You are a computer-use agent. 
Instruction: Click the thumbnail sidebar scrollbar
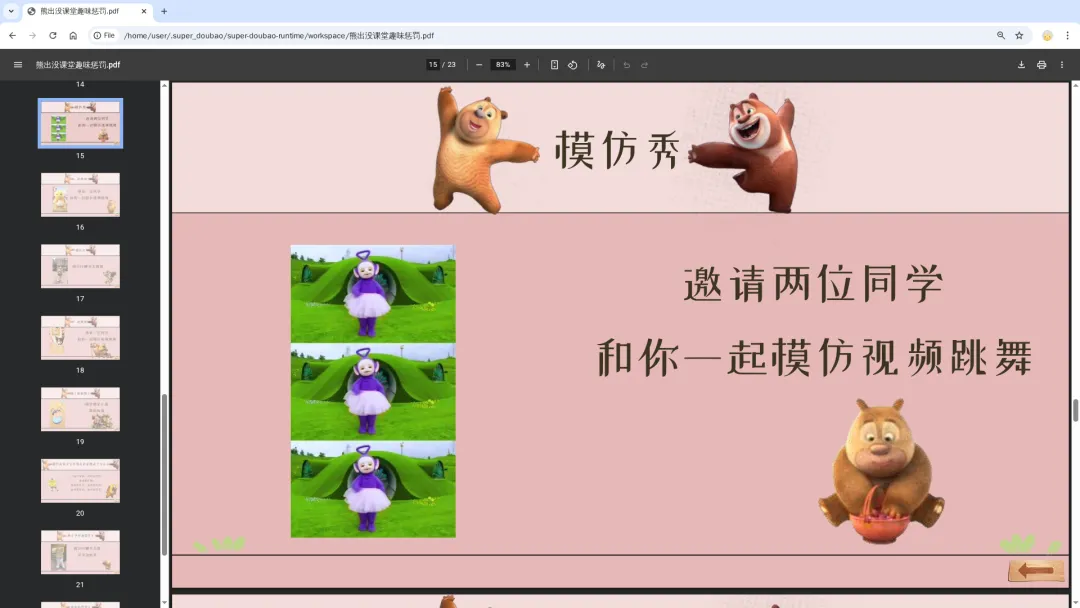tap(164, 475)
